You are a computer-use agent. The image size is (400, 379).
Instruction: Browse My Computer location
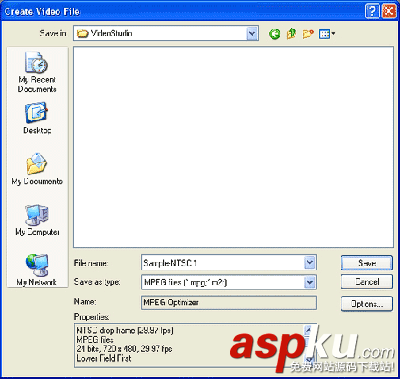point(37,220)
